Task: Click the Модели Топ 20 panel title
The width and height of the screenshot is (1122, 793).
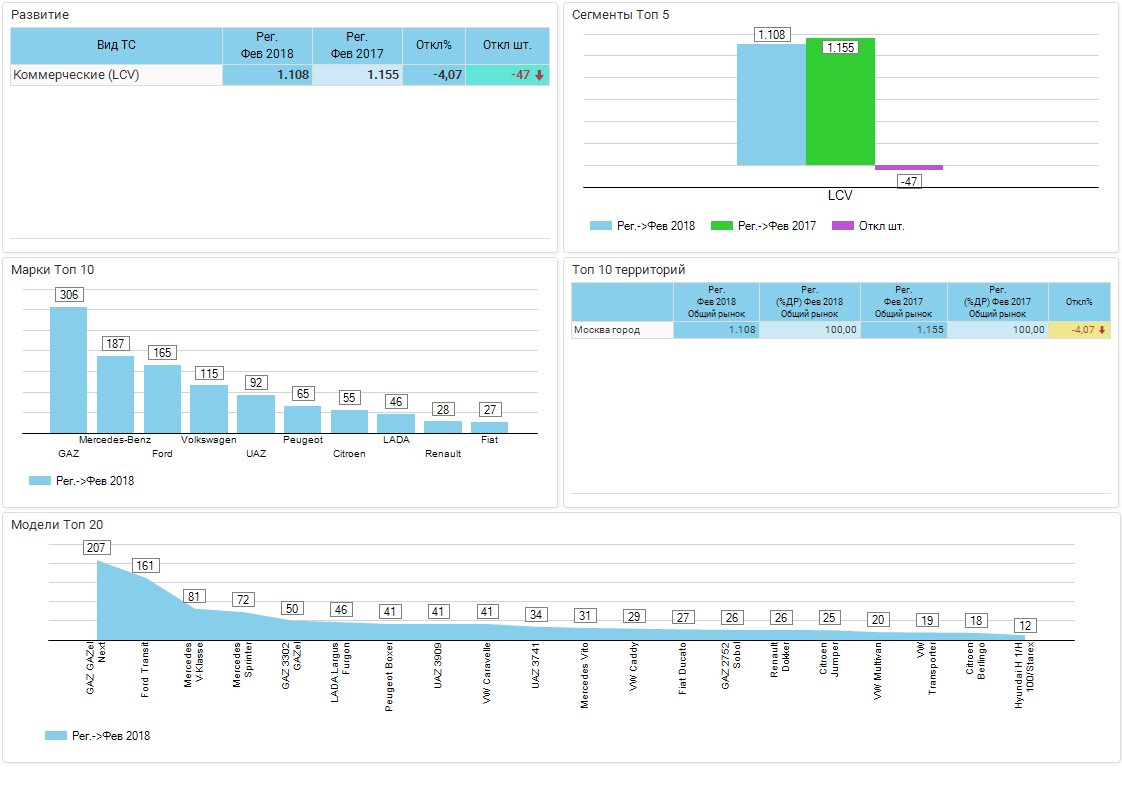Action: pos(57,525)
